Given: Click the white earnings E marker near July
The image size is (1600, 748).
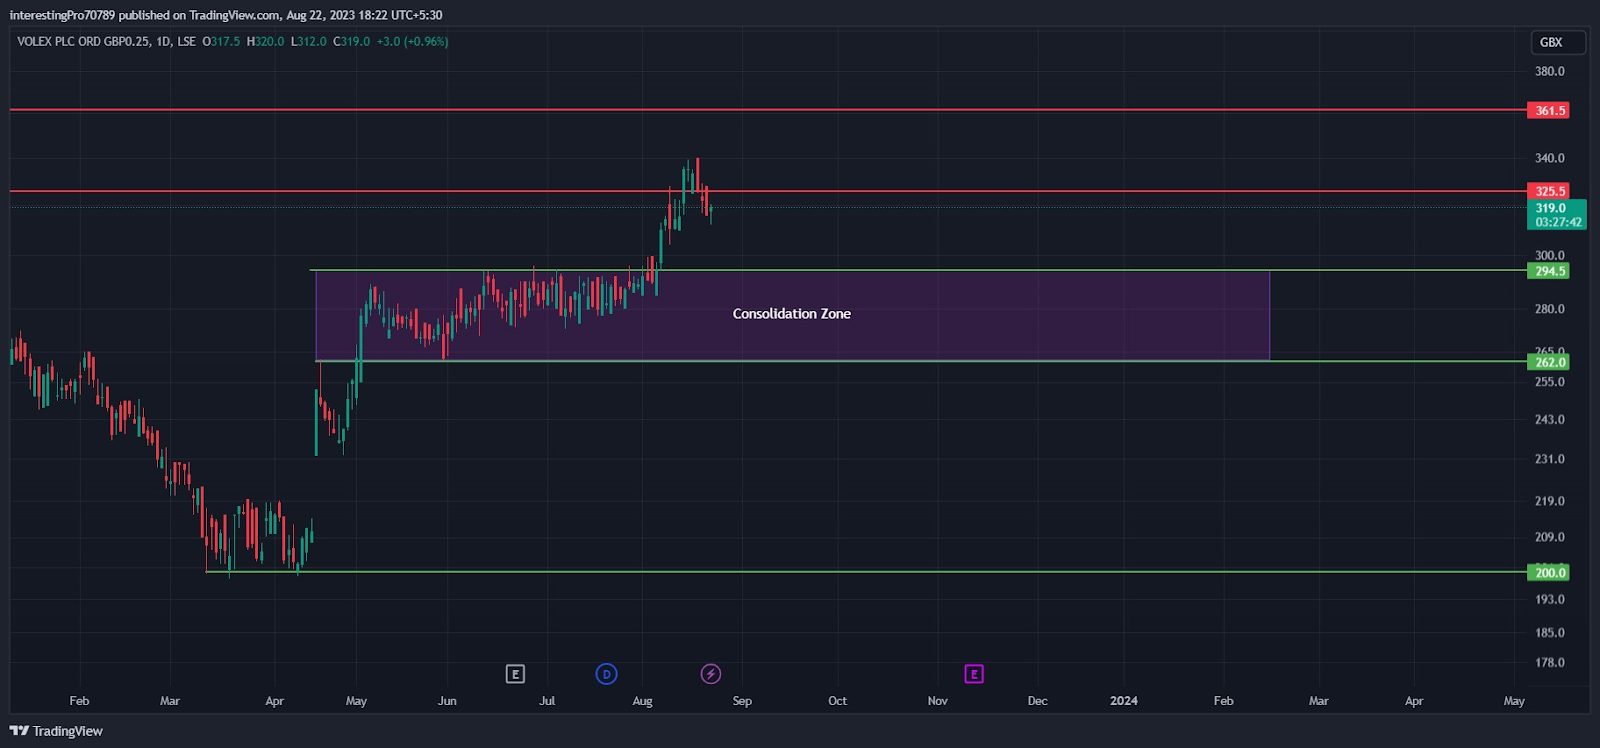Looking at the screenshot, I should click(515, 674).
